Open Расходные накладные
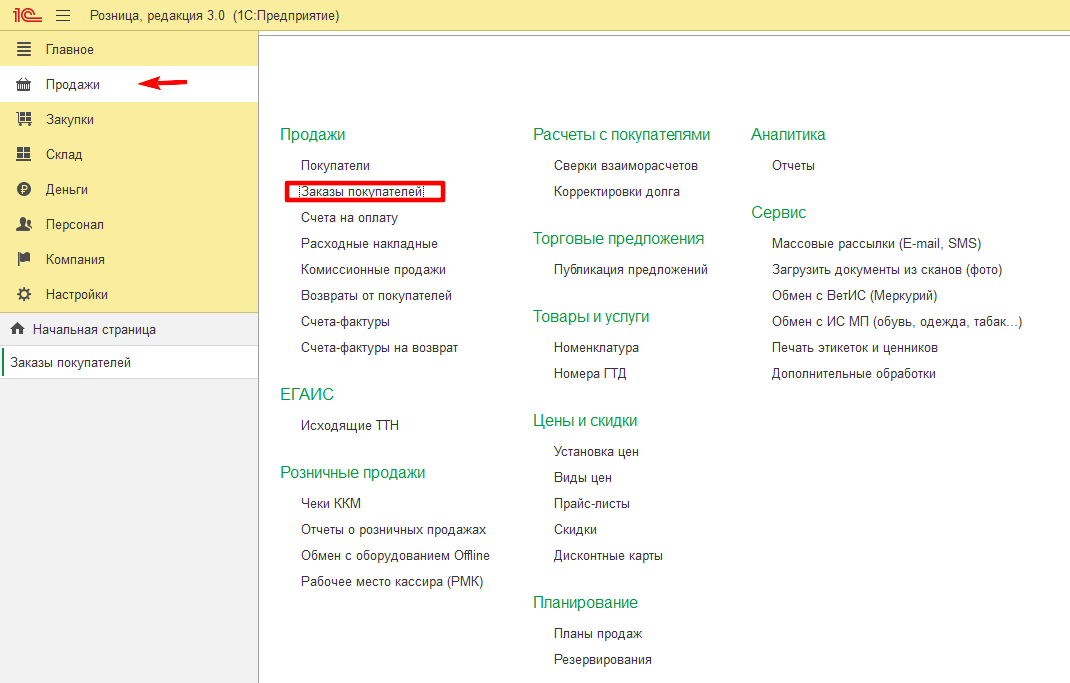Screen dimensions: 1070x683 pyautogui.click(x=369, y=244)
